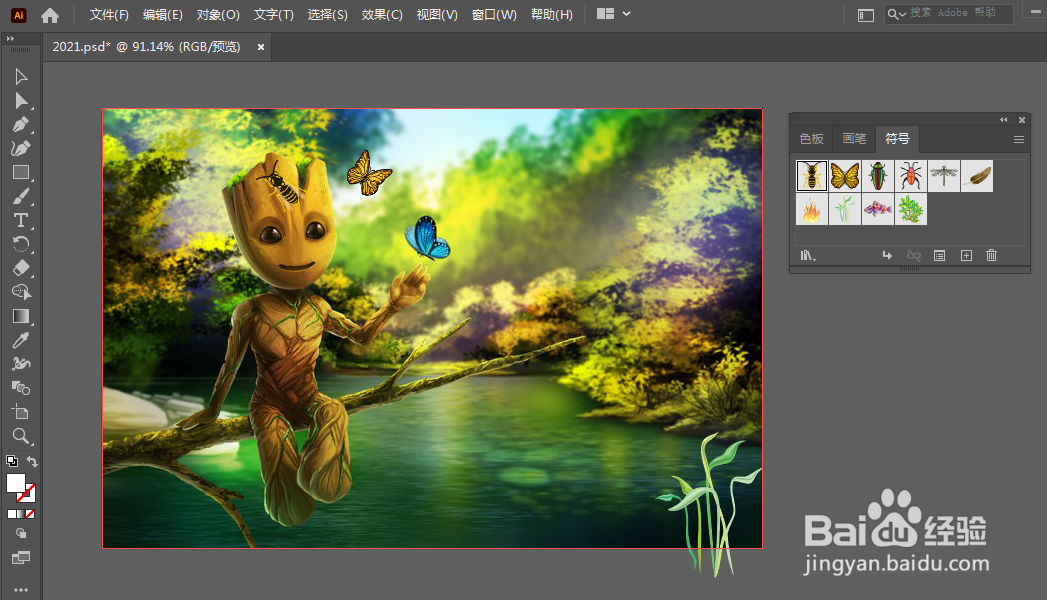Select the Paintbrush tool

tap(21, 196)
